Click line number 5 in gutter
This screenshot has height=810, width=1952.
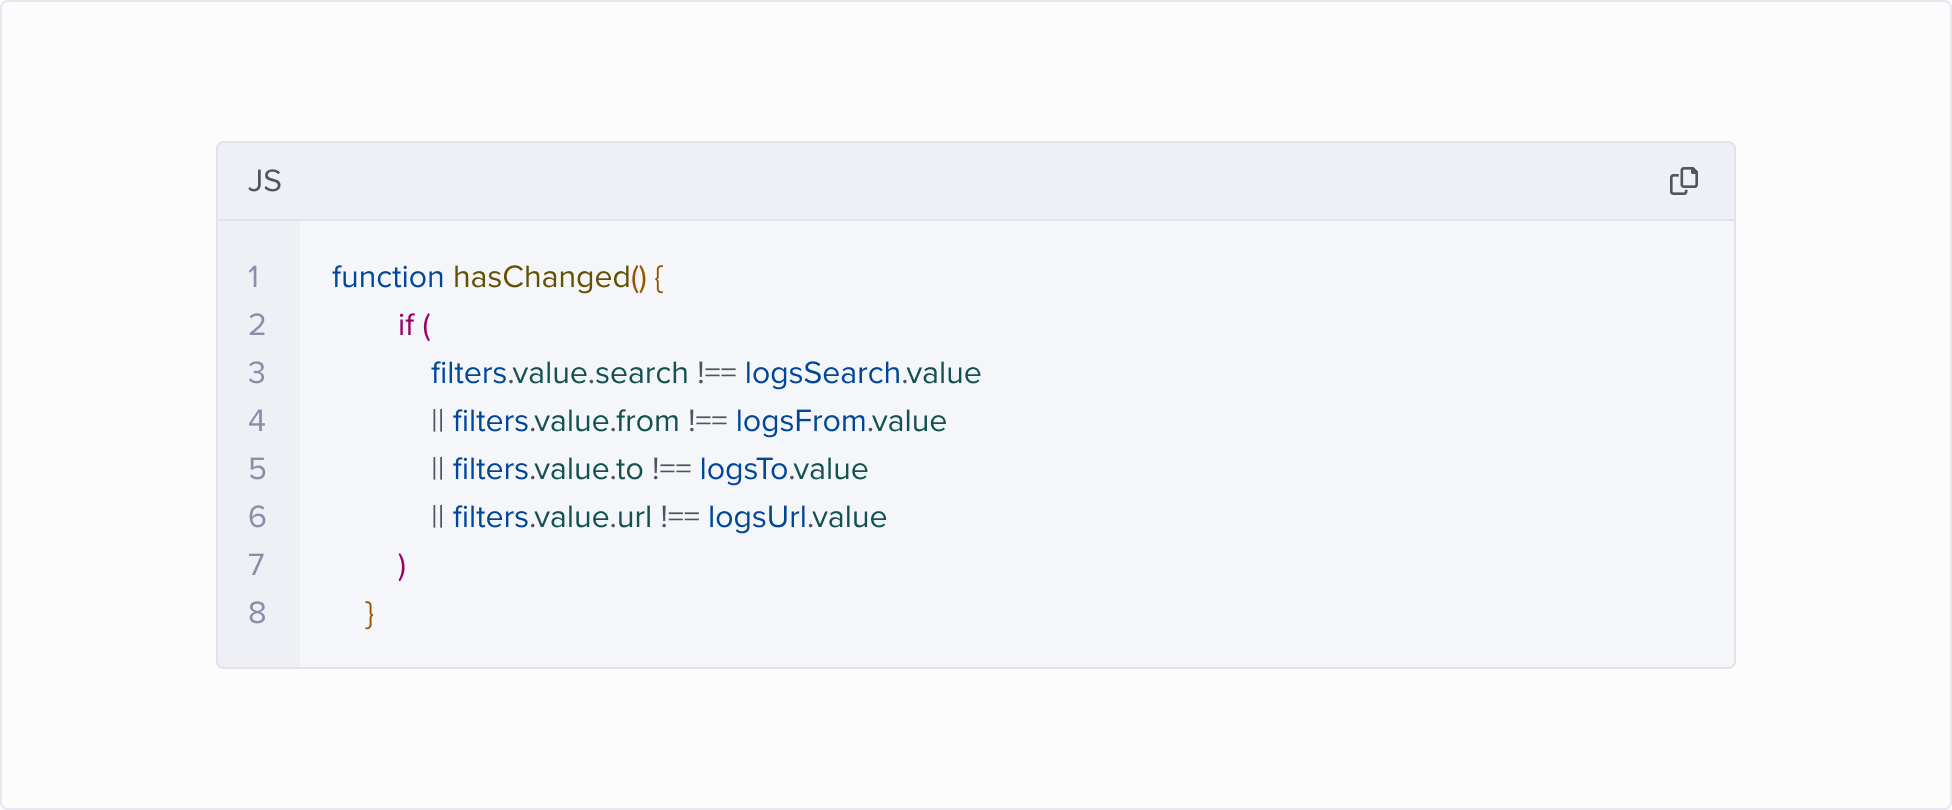[x=257, y=469]
